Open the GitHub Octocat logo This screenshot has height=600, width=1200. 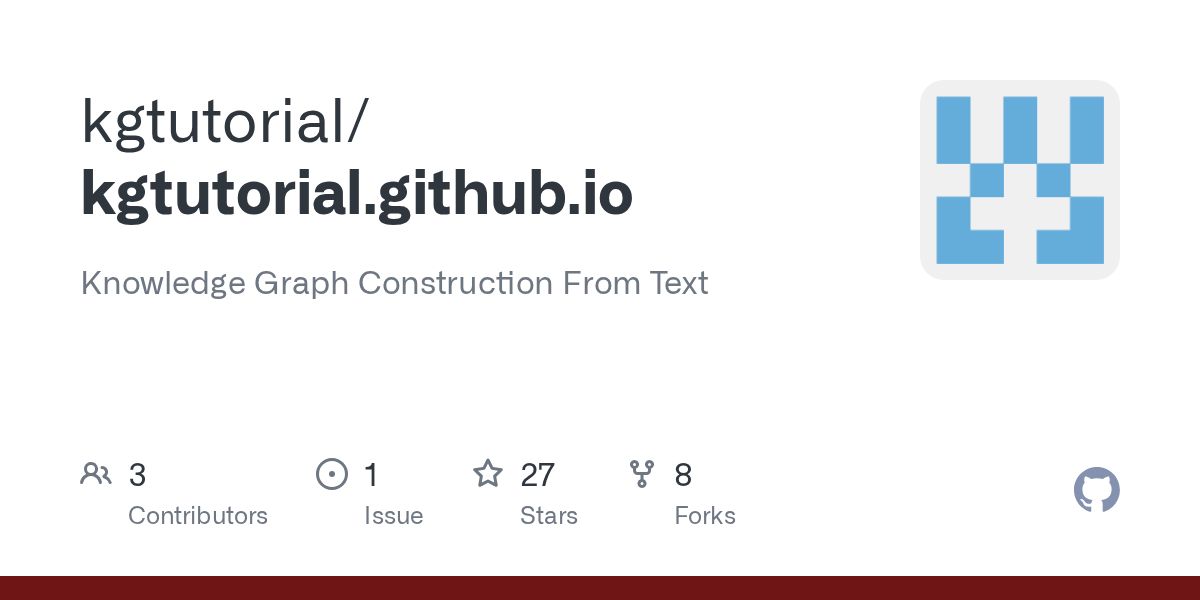pos(1097,490)
